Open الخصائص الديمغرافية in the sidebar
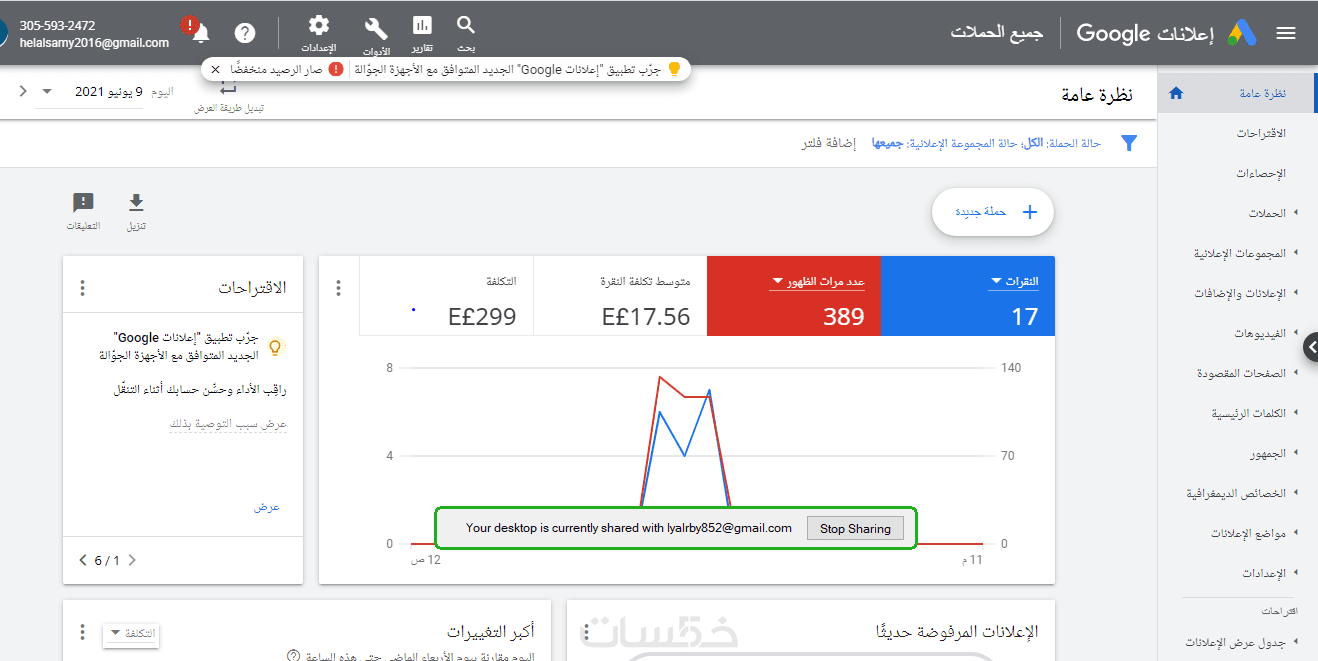Screen dimensions: 1318x661 [x=1236, y=493]
